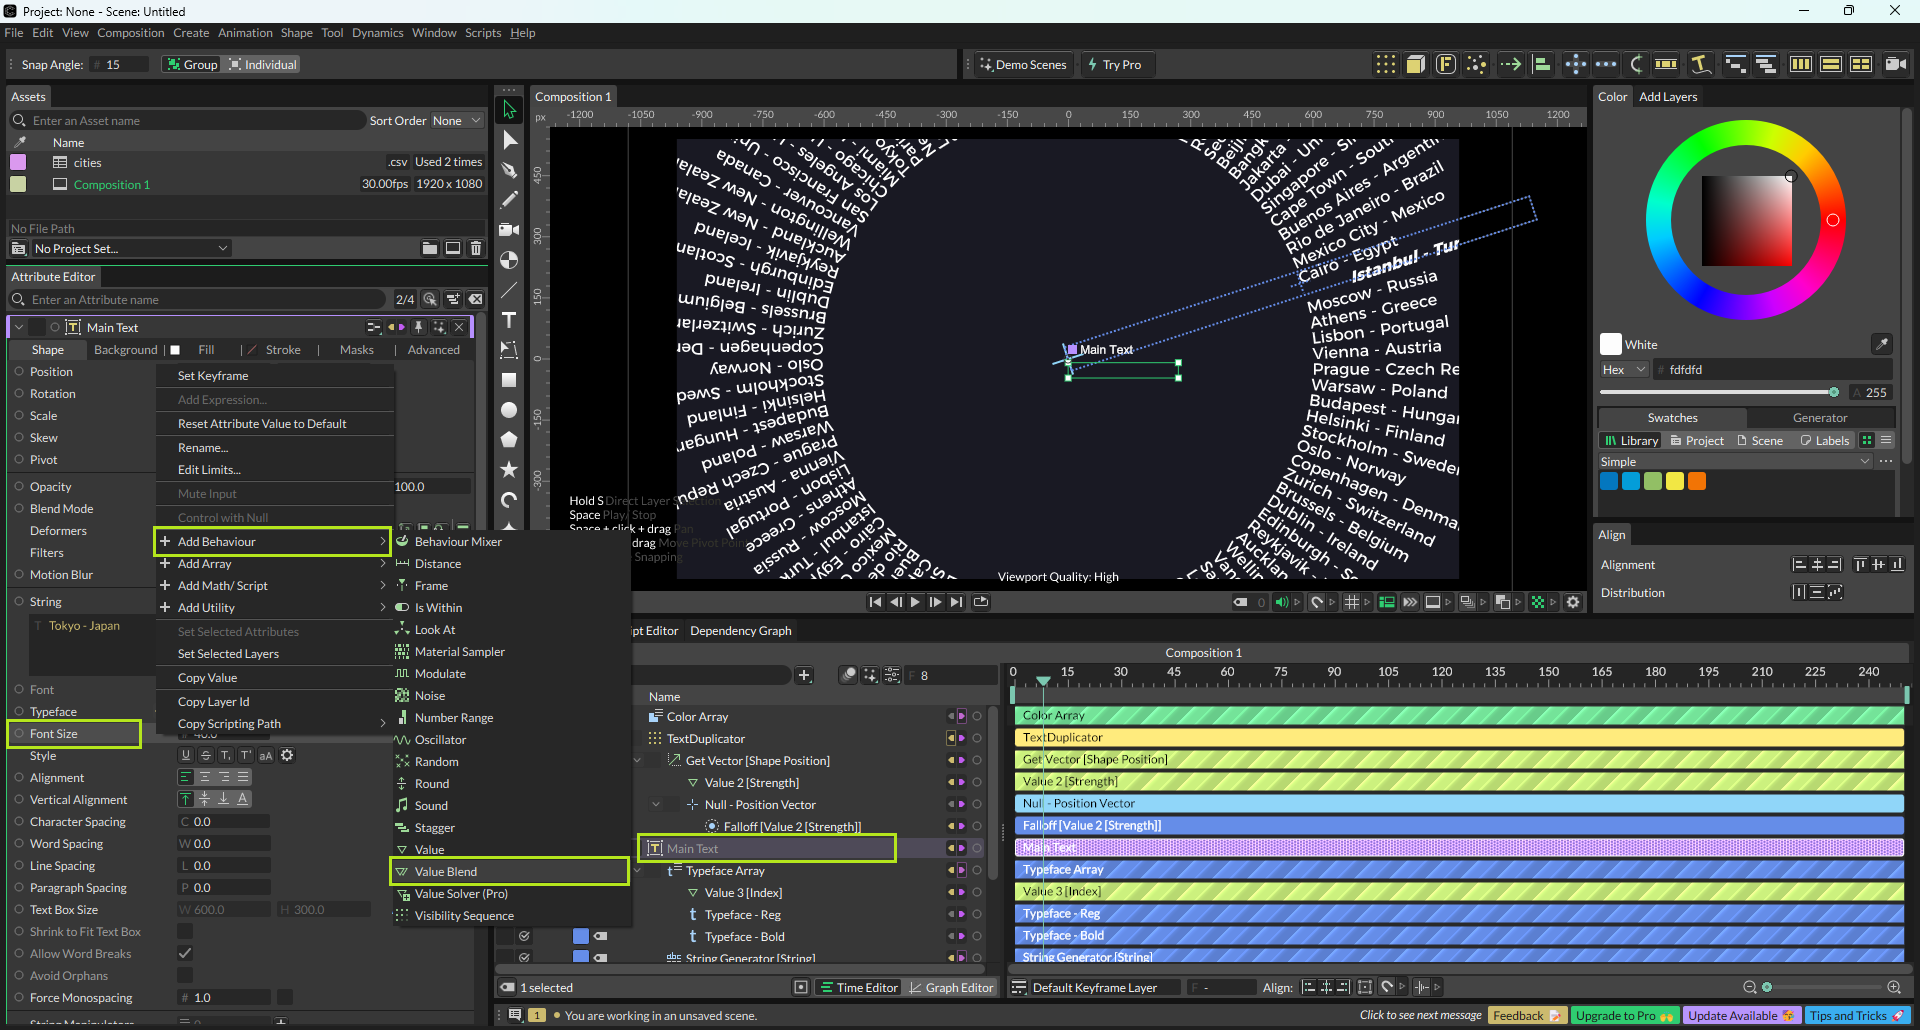
Task: Enable the Shrink to Fit Text Box checkbox
Action: pos(185,932)
